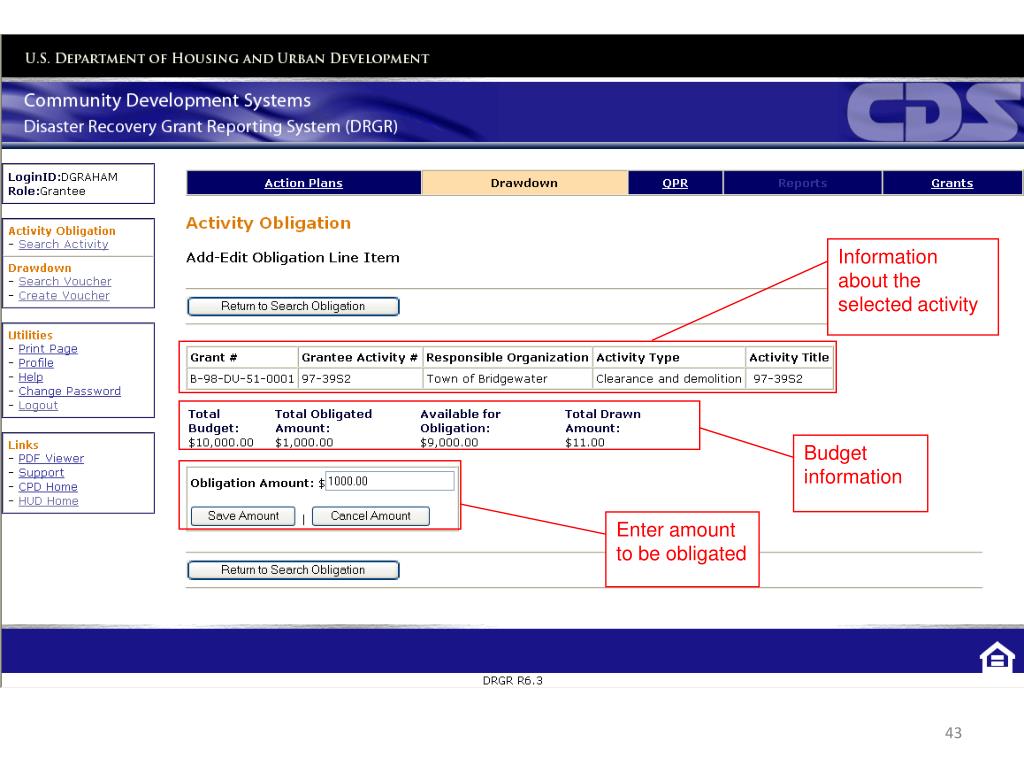Open the Search Activity link
This screenshot has width=1024, height=768.
pos(63,244)
